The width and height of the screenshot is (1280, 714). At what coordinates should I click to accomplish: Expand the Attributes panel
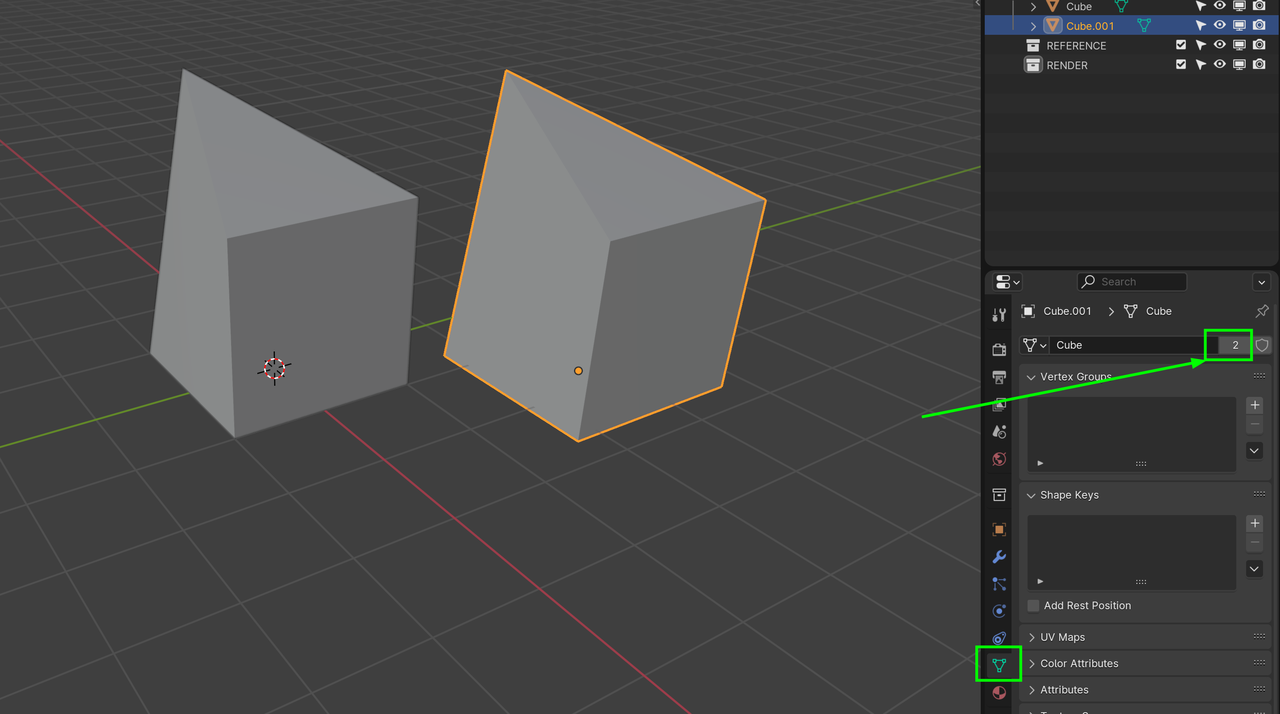point(1031,690)
